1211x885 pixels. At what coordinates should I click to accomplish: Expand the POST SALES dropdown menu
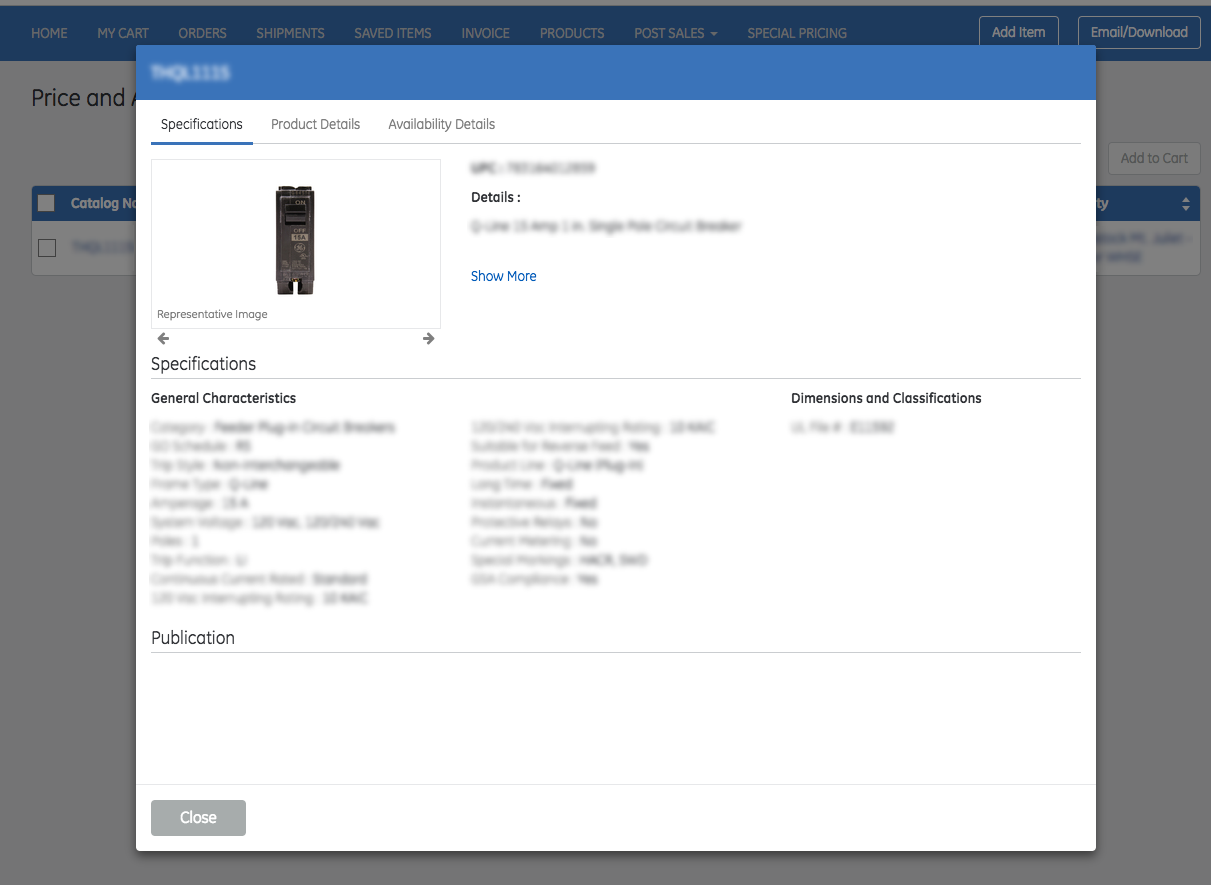tap(676, 33)
